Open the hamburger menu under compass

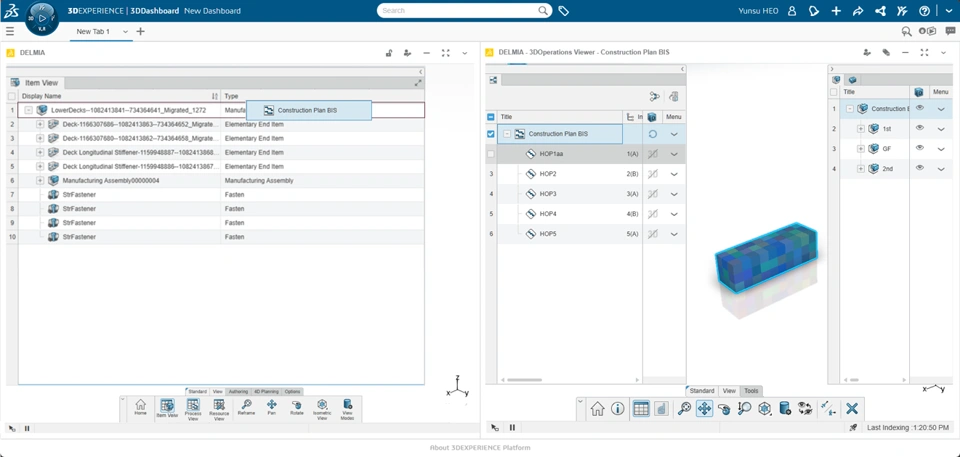point(10,31)
